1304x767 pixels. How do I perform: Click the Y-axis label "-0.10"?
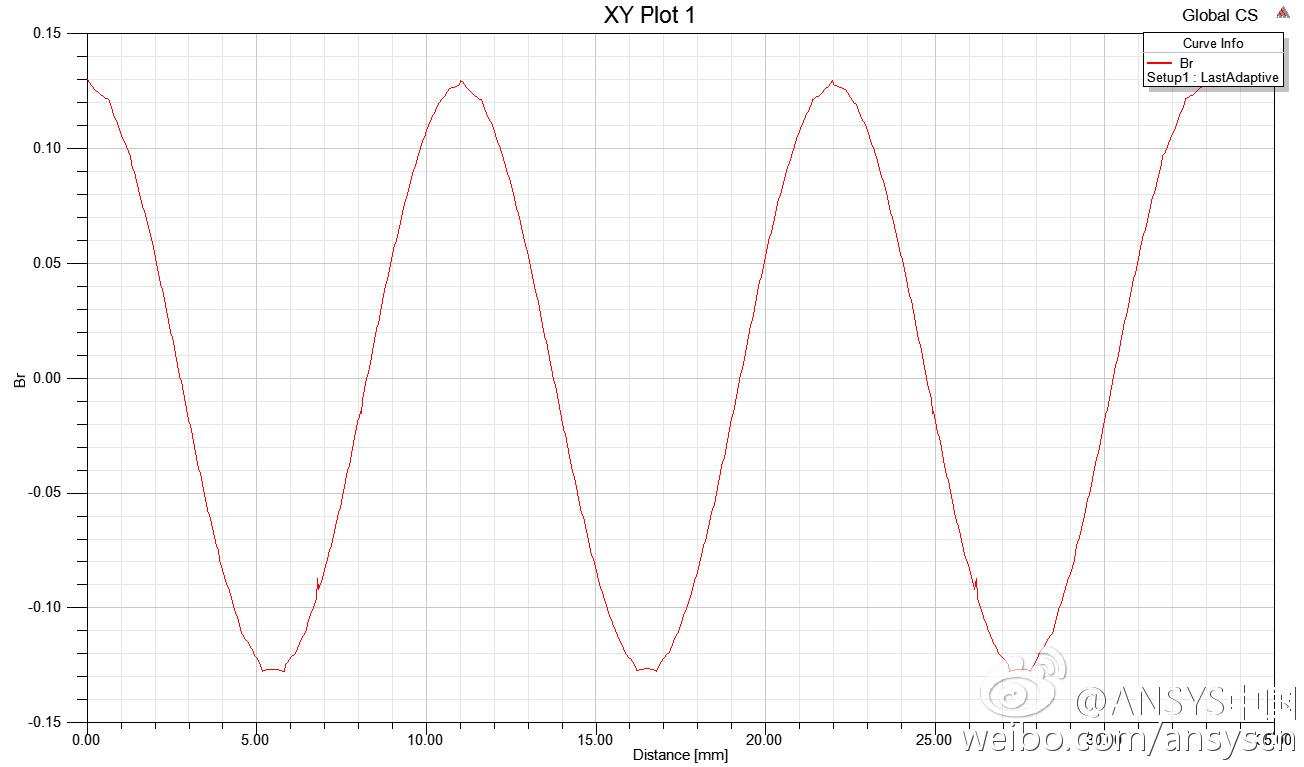(x=45, y=607)
